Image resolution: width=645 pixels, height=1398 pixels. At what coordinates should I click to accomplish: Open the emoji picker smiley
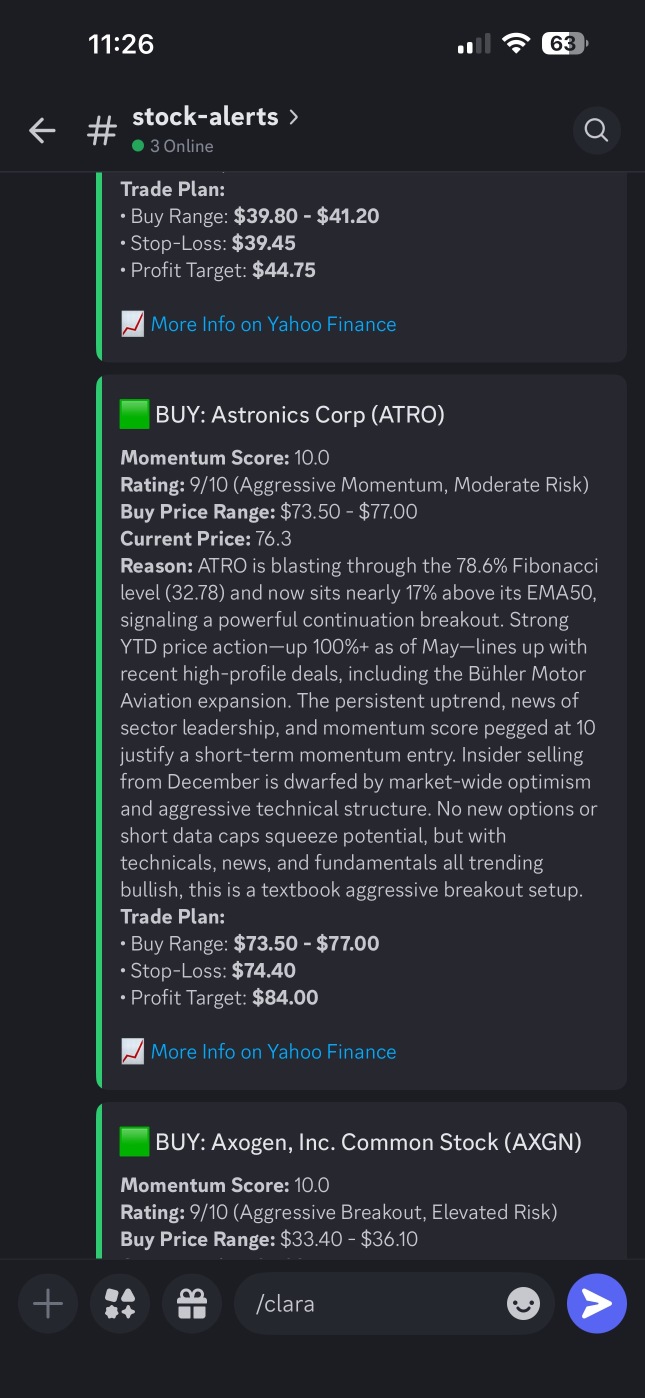point(523,1303)
